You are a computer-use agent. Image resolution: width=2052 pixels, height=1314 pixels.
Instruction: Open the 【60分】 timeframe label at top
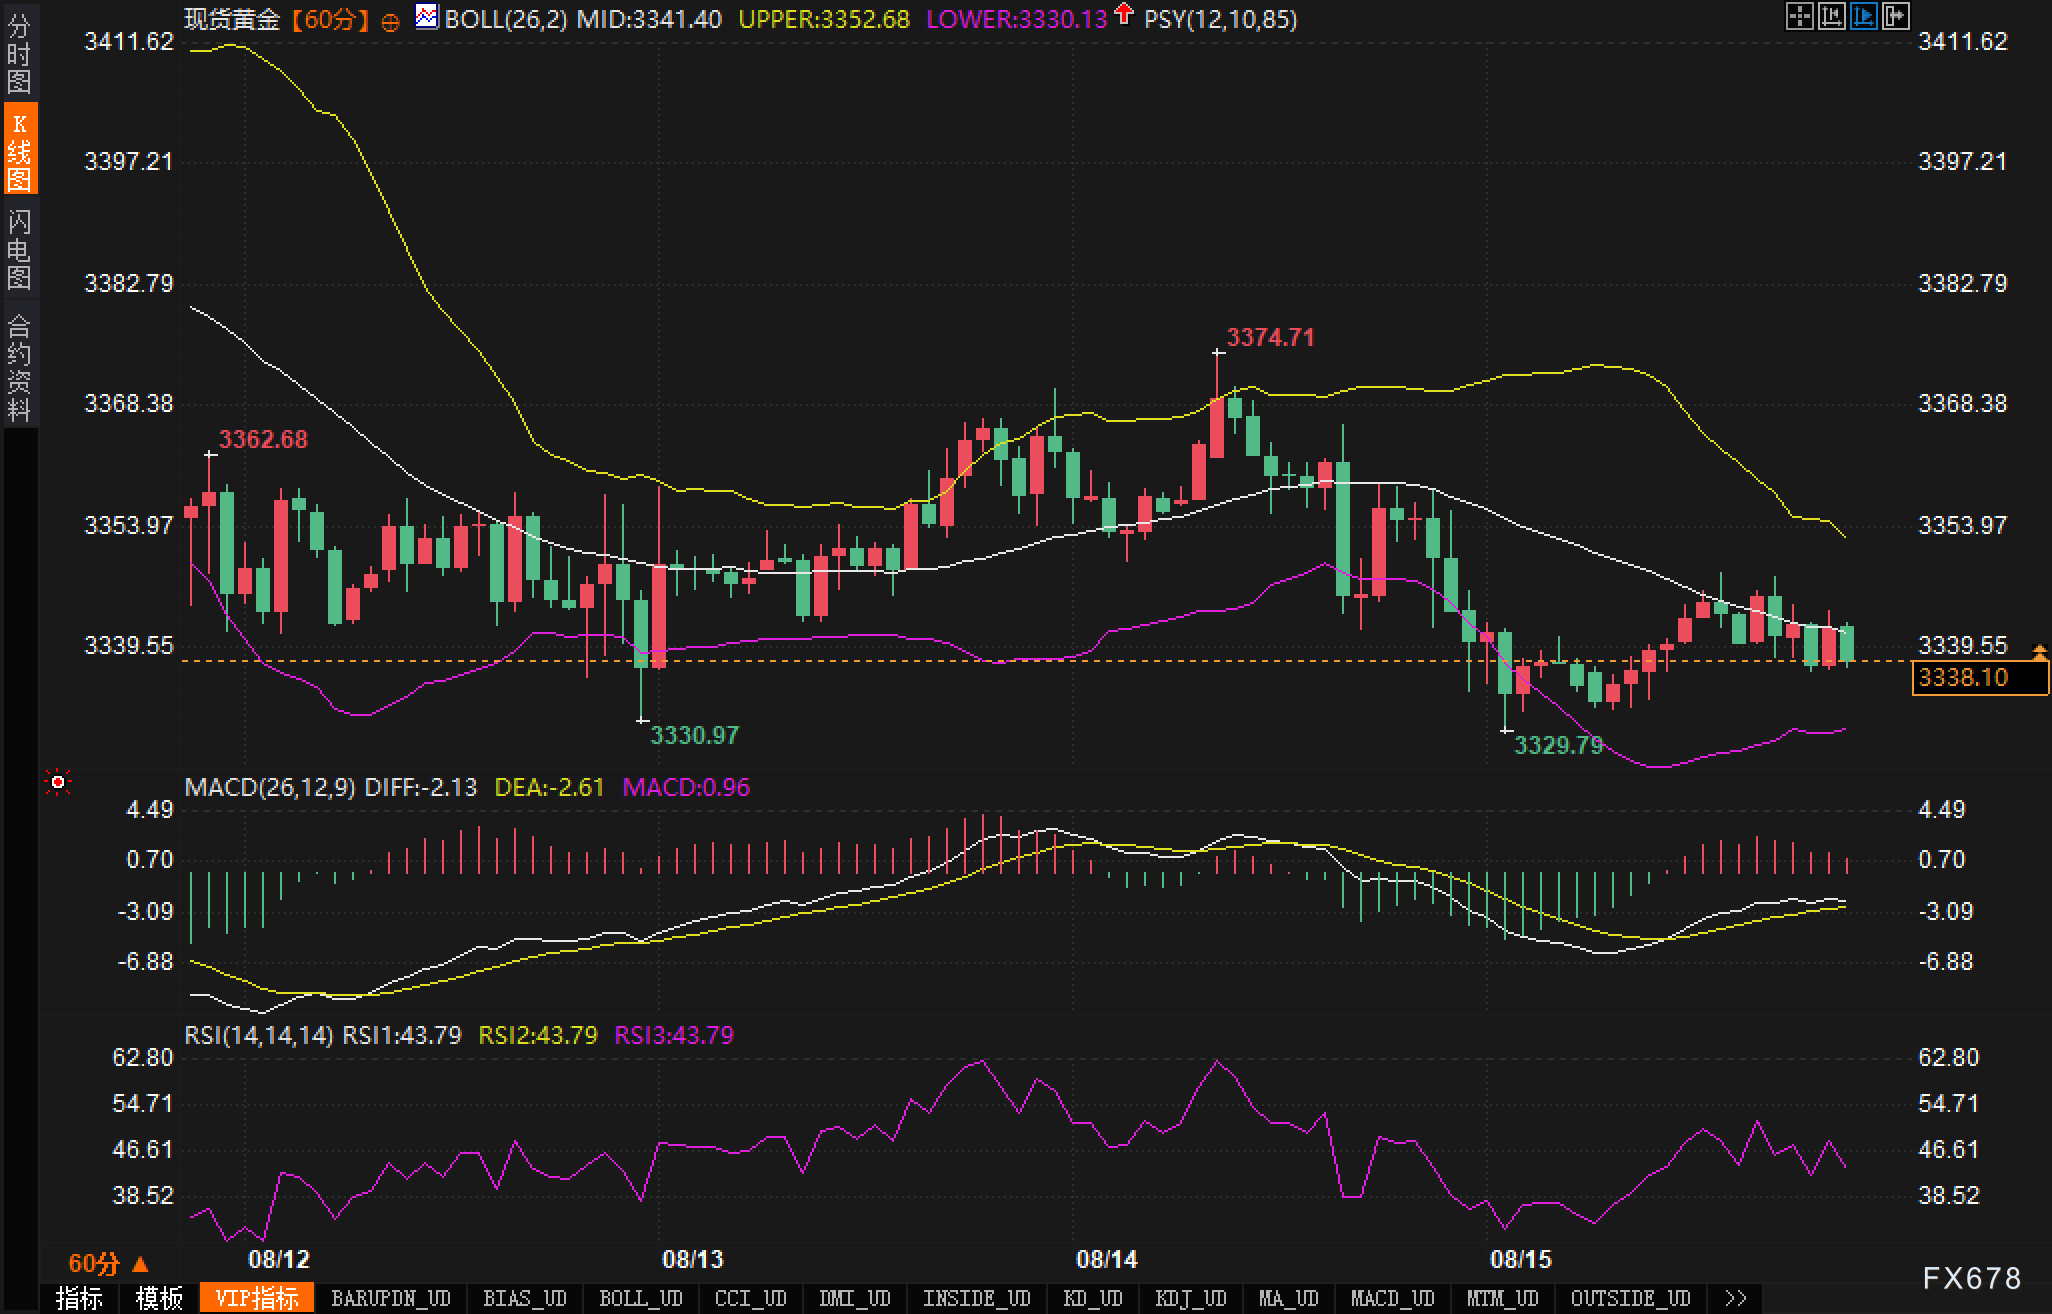pyautogui.click(x=330, y=19)
